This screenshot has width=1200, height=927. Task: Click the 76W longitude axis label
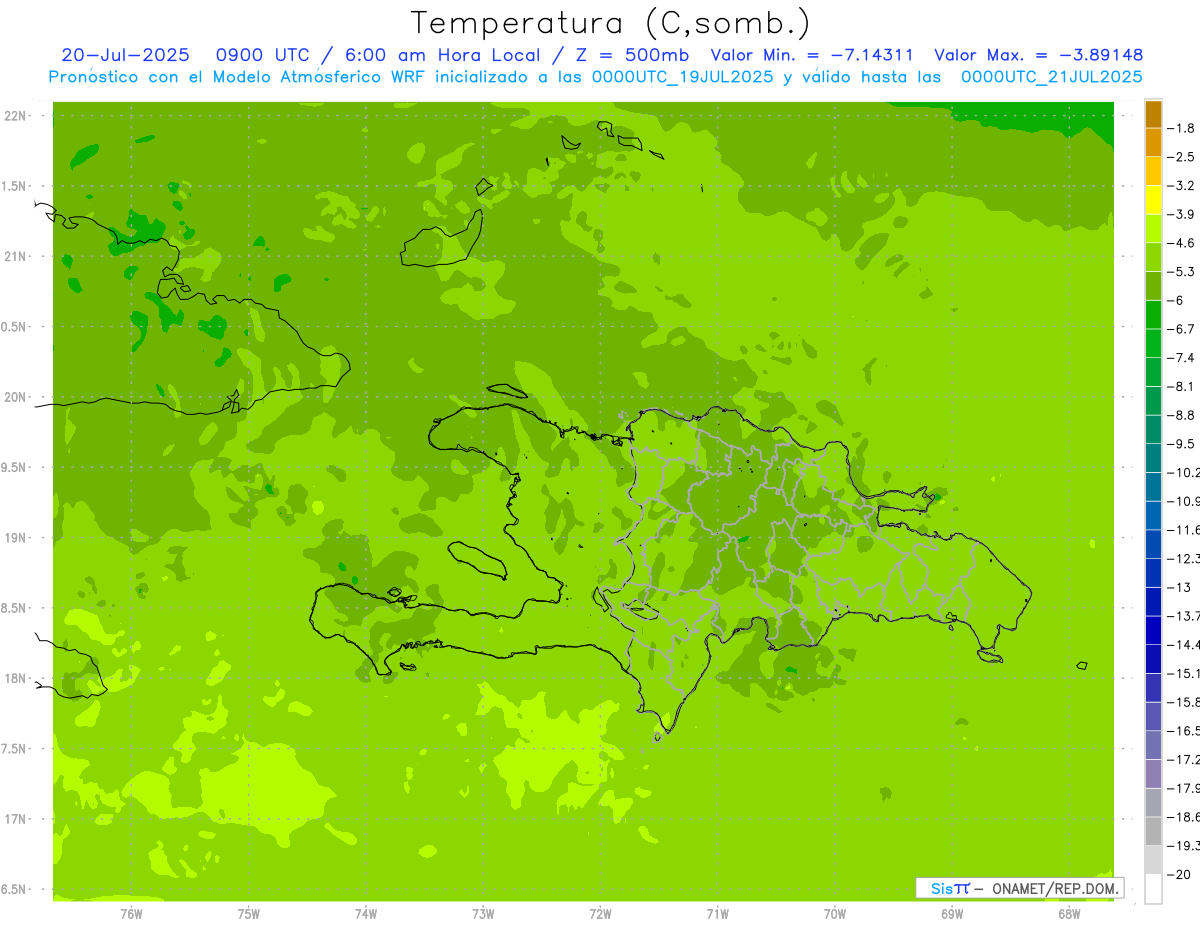[x=131, y=914]
